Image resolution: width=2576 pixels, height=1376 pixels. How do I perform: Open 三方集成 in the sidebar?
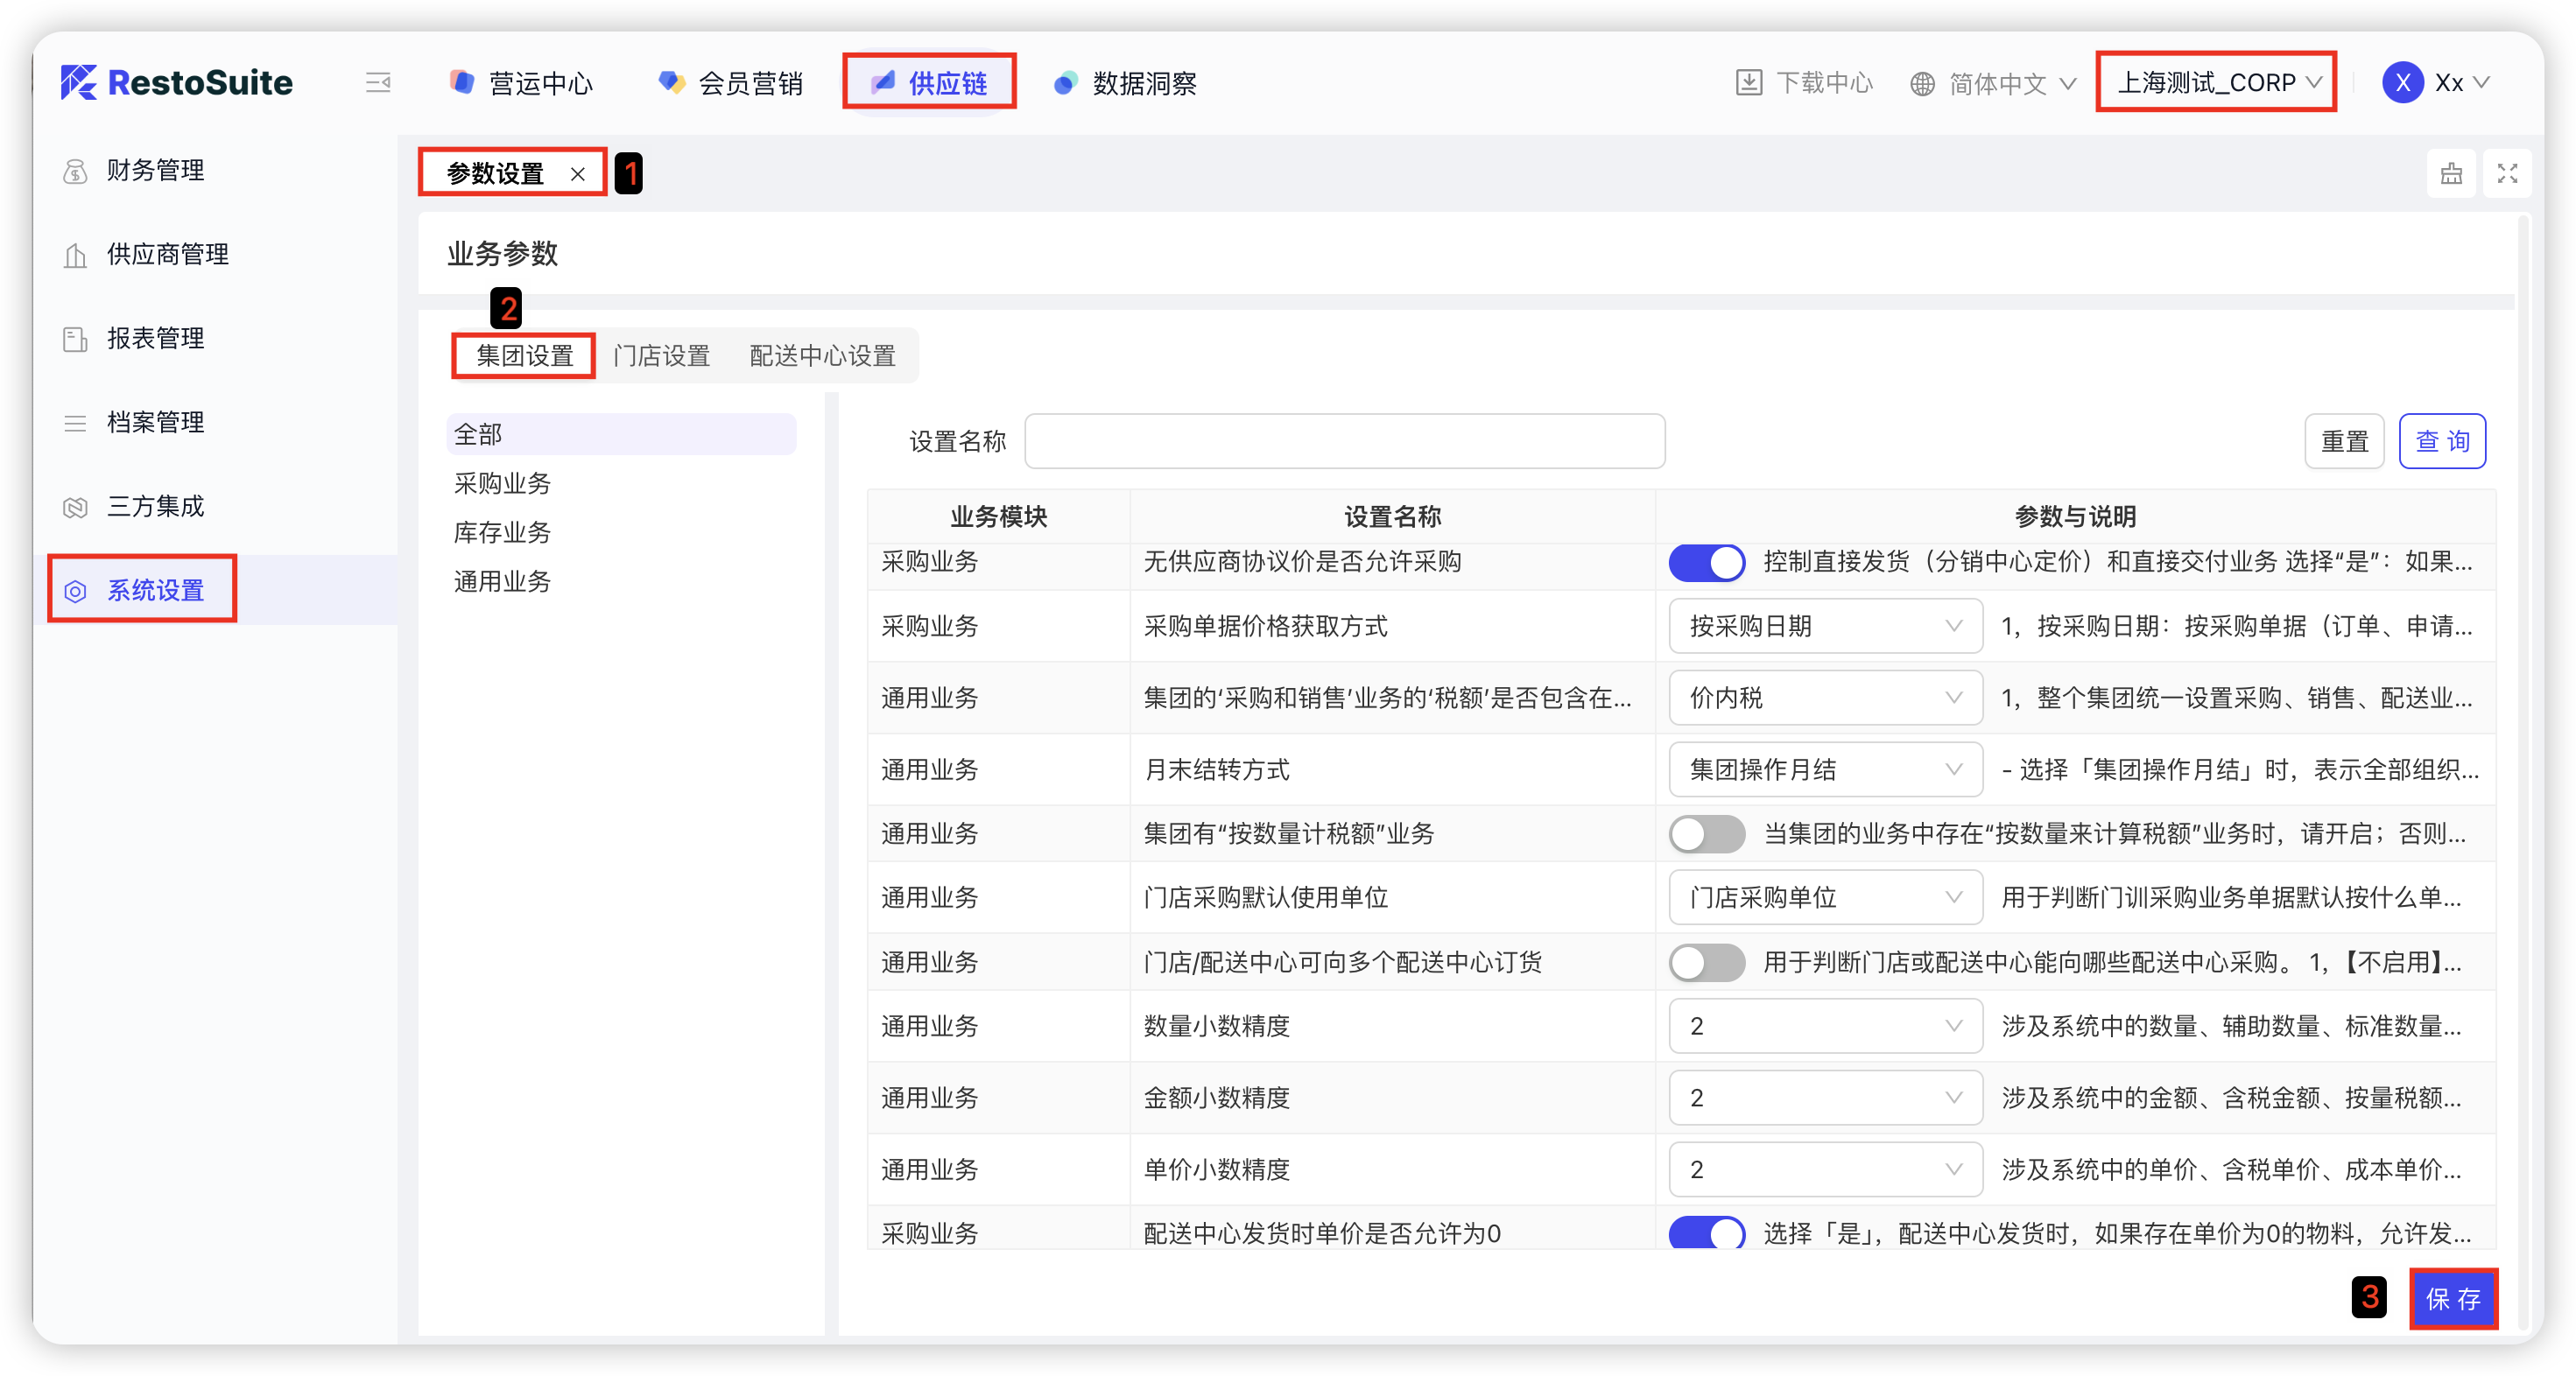155,507
